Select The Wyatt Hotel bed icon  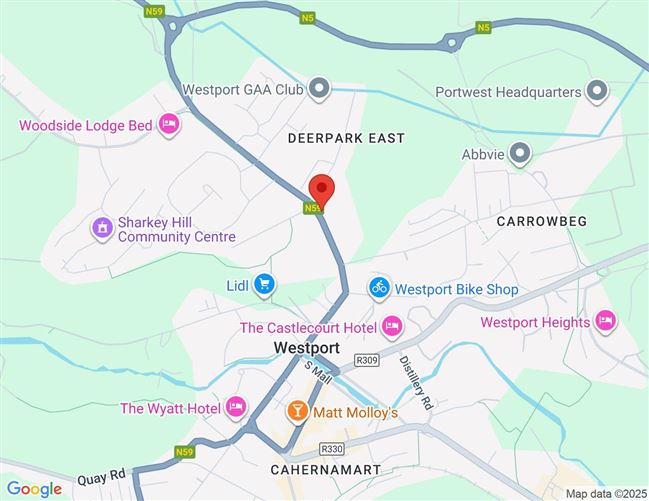click(236, 407)
